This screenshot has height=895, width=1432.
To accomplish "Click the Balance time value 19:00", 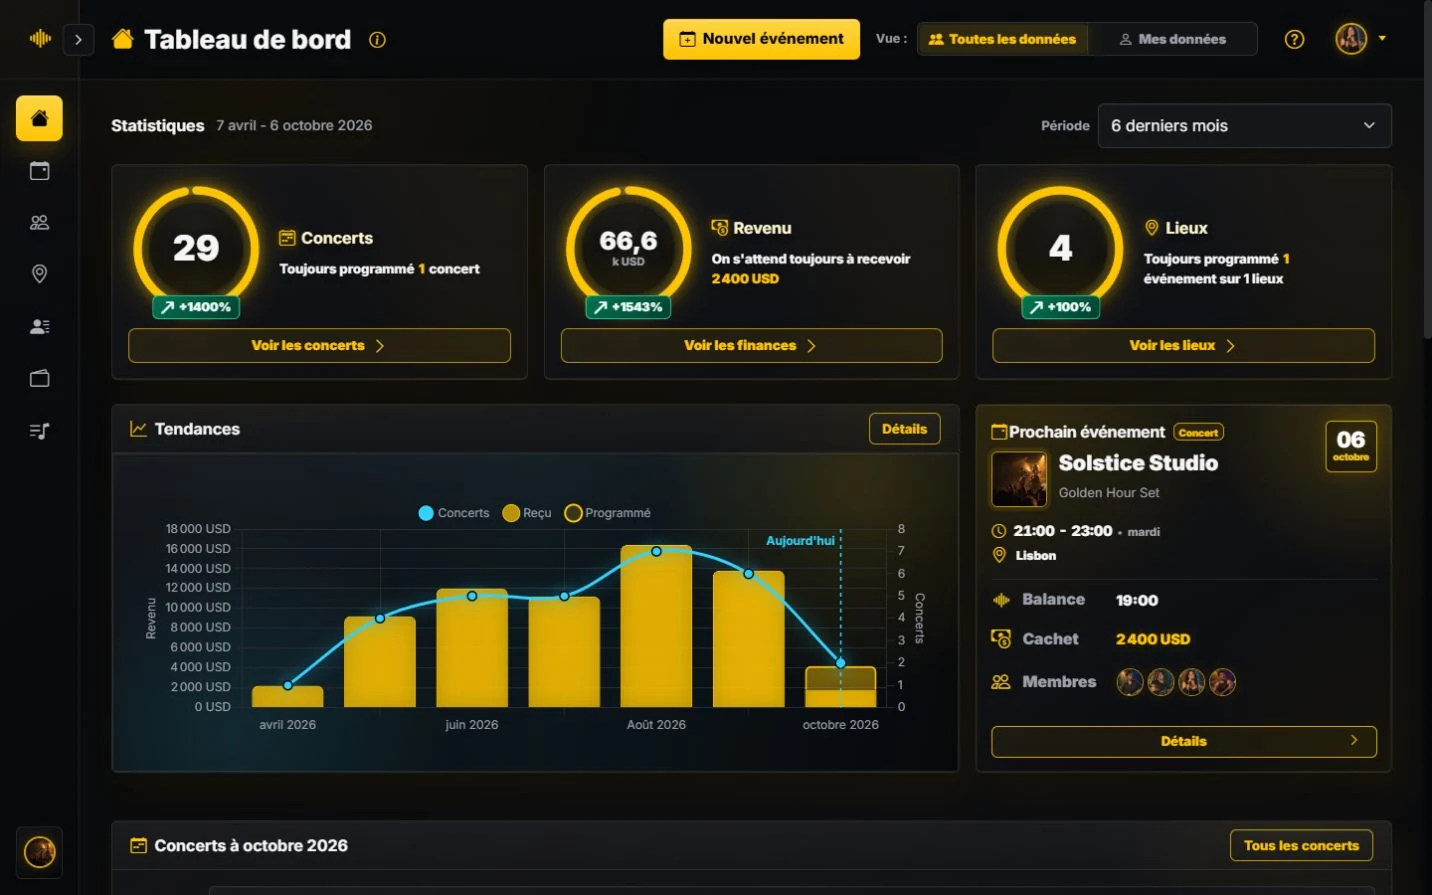I will coord(1137,600).
